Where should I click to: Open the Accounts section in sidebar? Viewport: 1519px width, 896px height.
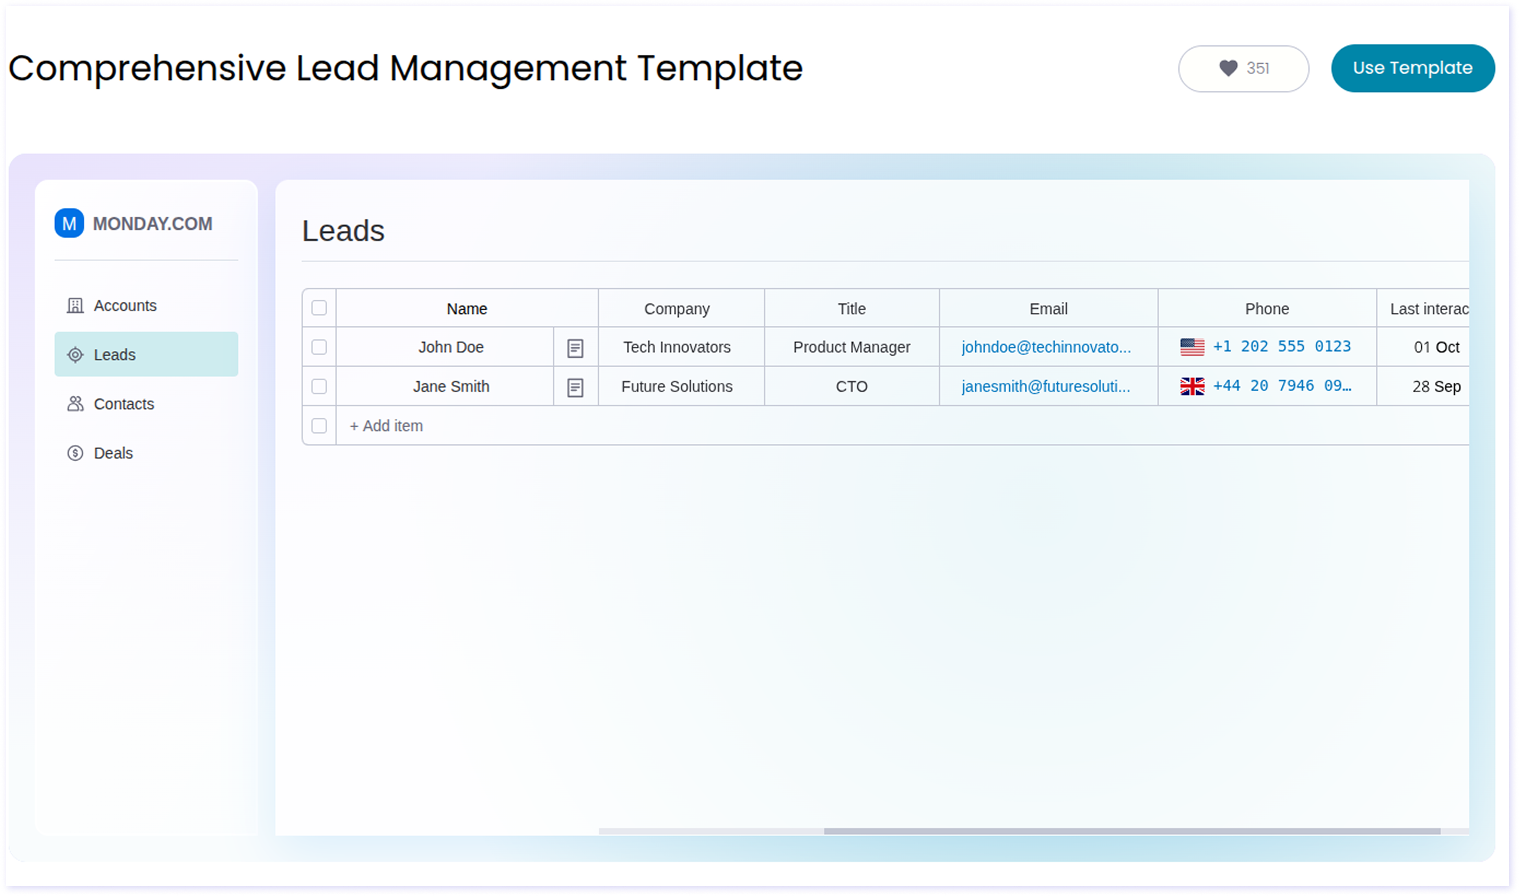tap(146, 305)
